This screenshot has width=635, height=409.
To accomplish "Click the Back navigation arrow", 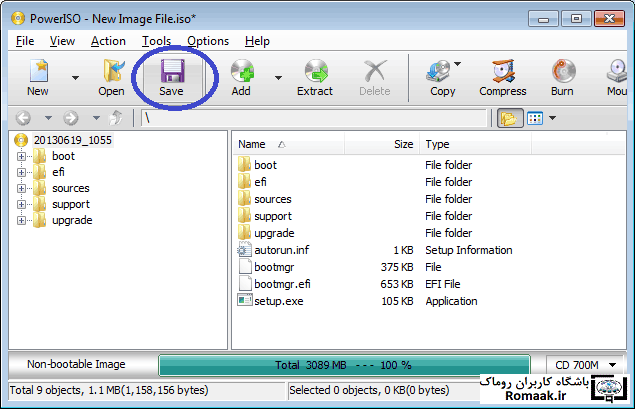I will pyautogui.click(x=23, y=118).
